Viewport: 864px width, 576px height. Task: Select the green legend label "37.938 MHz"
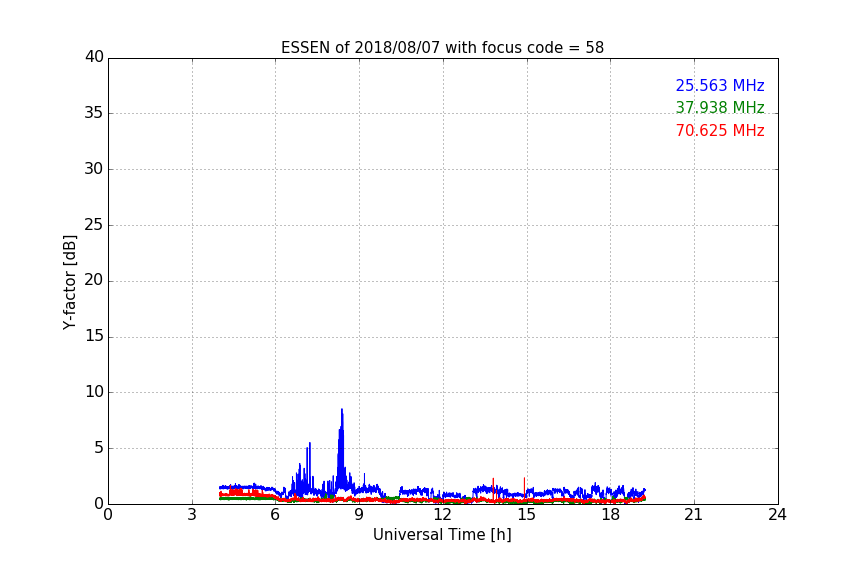[720, 107]
